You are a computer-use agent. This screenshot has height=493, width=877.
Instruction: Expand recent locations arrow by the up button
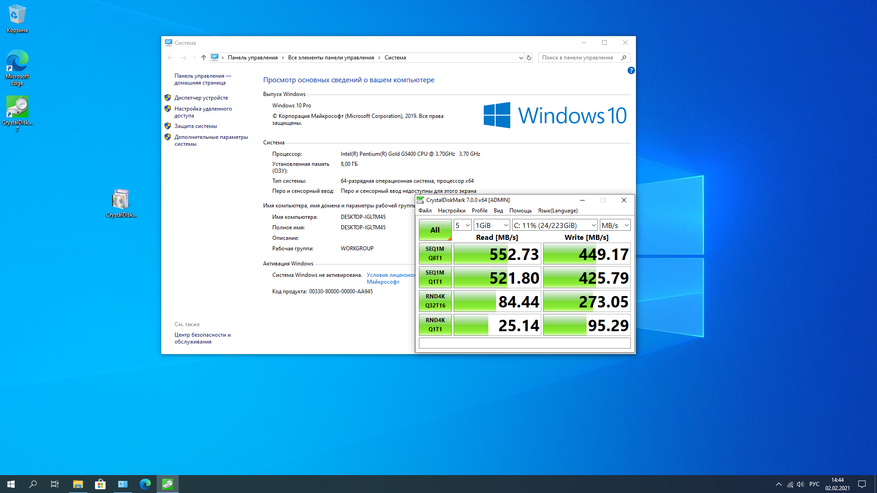point(194,58)
